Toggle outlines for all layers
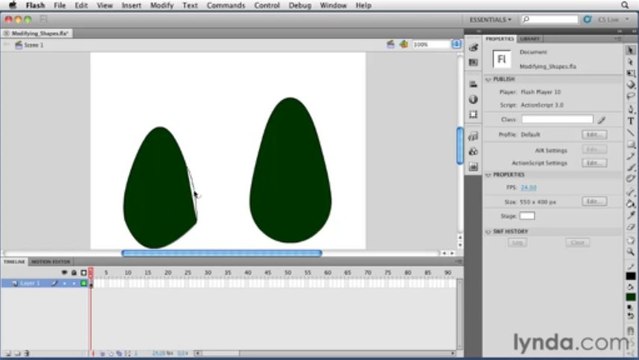Screen dimensions: 639x360 point(84,272)
